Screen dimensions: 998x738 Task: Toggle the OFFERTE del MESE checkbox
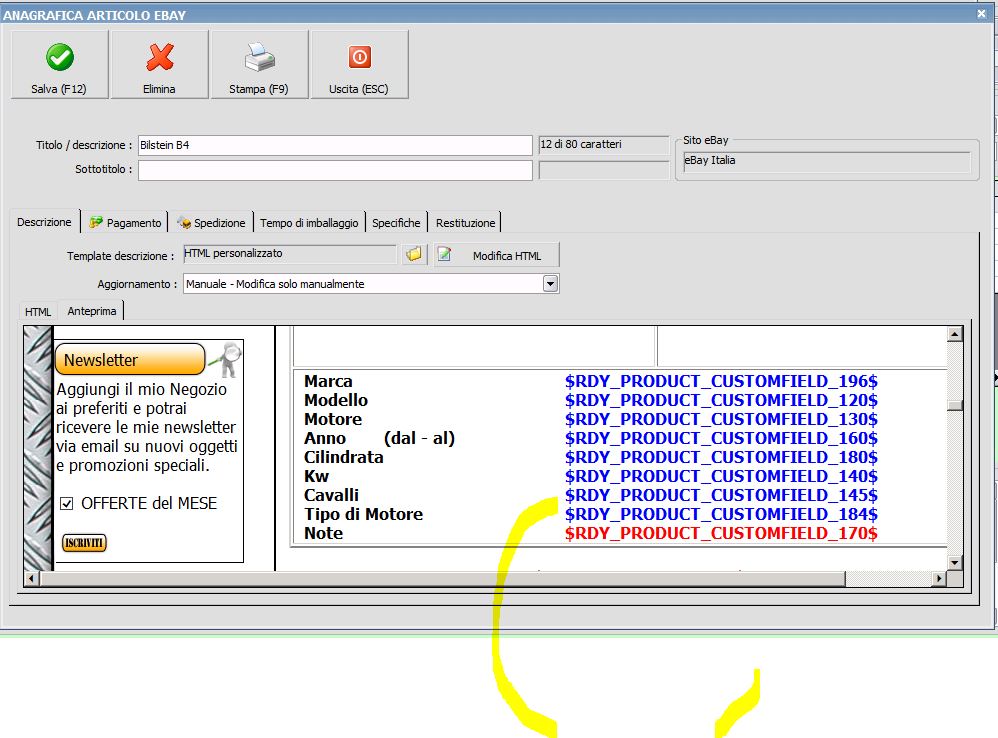[x=66, y=504]
